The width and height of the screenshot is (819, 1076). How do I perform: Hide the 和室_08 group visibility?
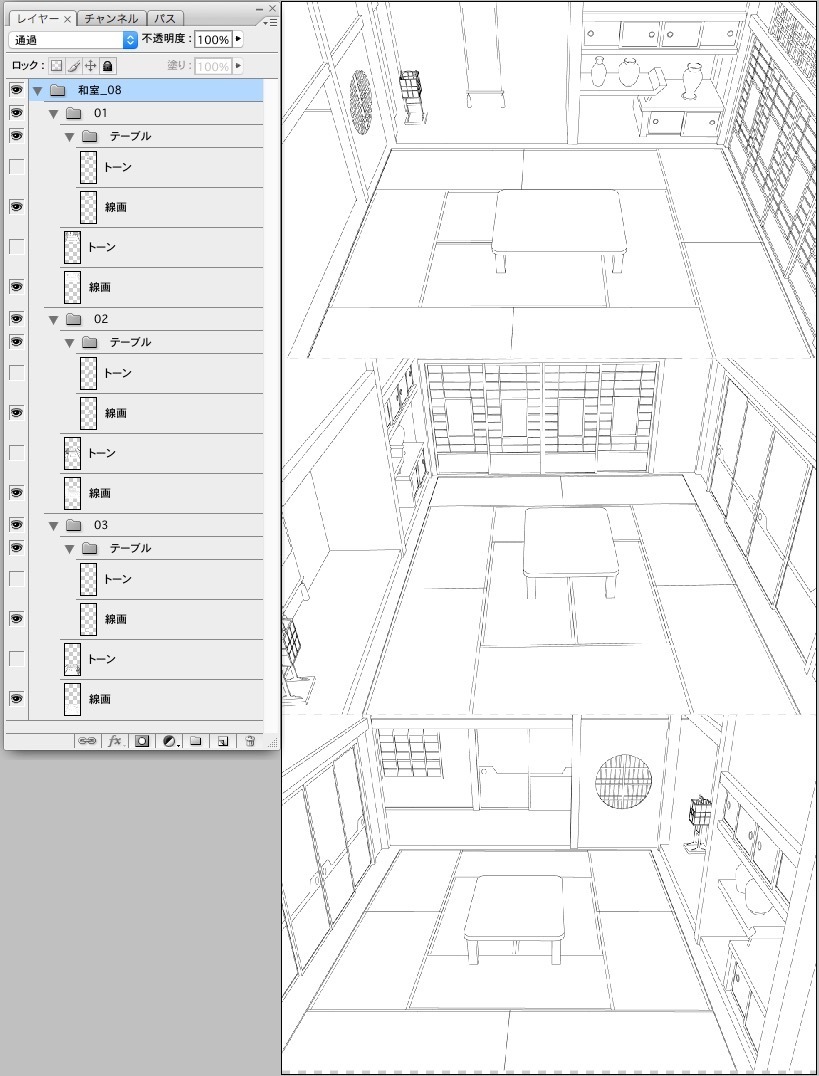click(x=15, y=89)
